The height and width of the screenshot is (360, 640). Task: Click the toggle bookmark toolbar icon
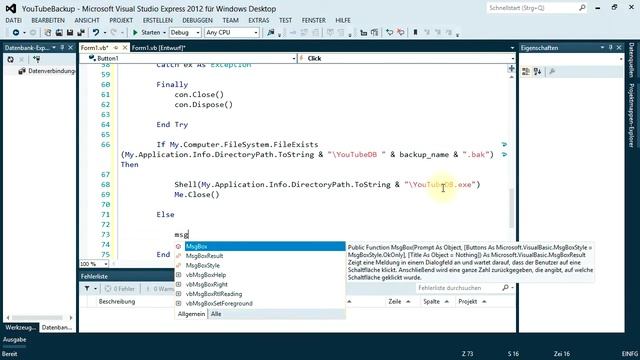pyautogui.click(x=415, y=32)
